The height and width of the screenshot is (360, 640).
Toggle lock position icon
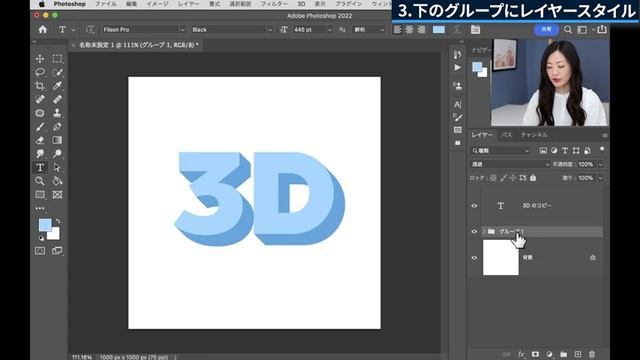coord(513,178)
